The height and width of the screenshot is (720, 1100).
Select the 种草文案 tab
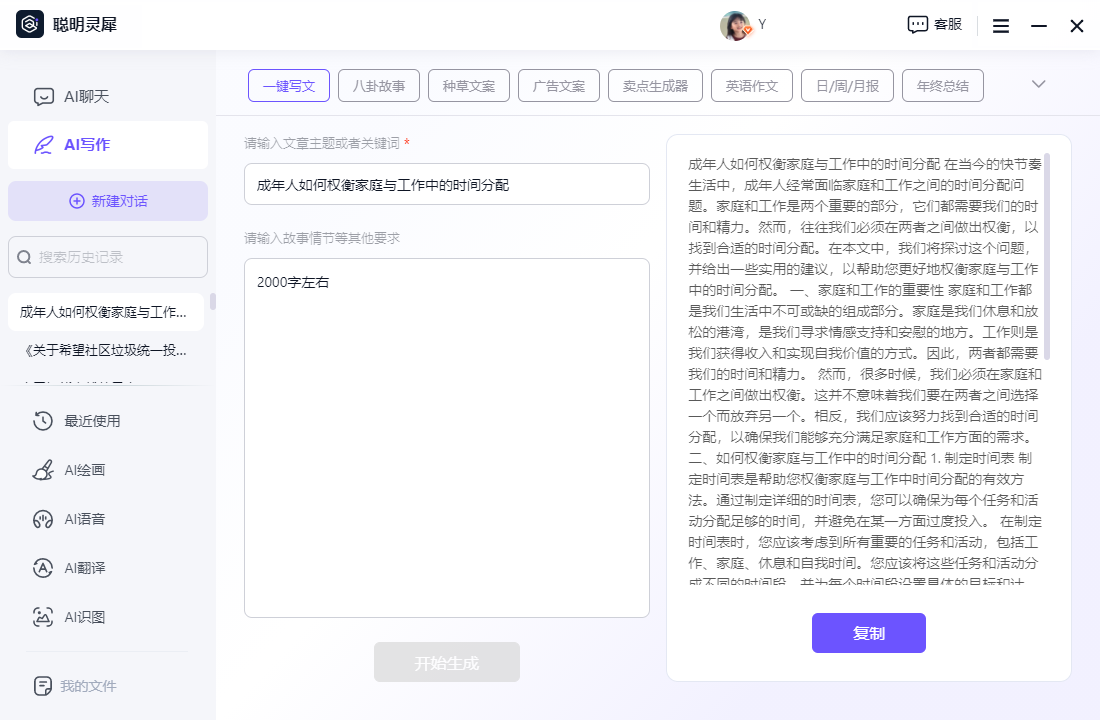469,86
